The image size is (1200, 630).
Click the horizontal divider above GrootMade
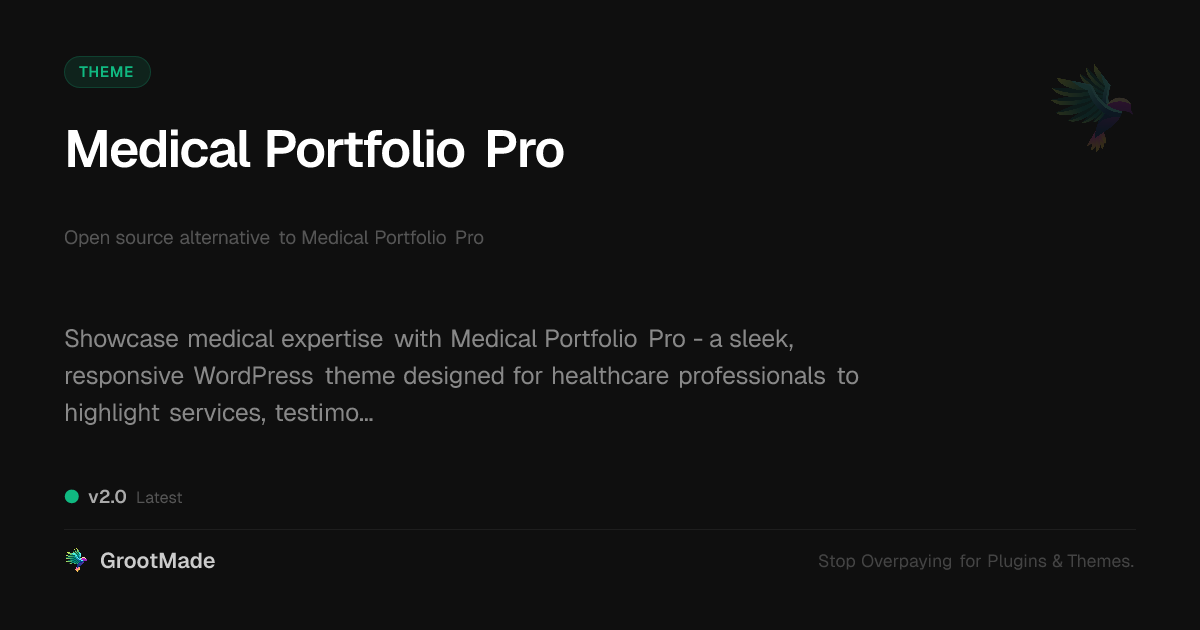(x=600, y=529)
